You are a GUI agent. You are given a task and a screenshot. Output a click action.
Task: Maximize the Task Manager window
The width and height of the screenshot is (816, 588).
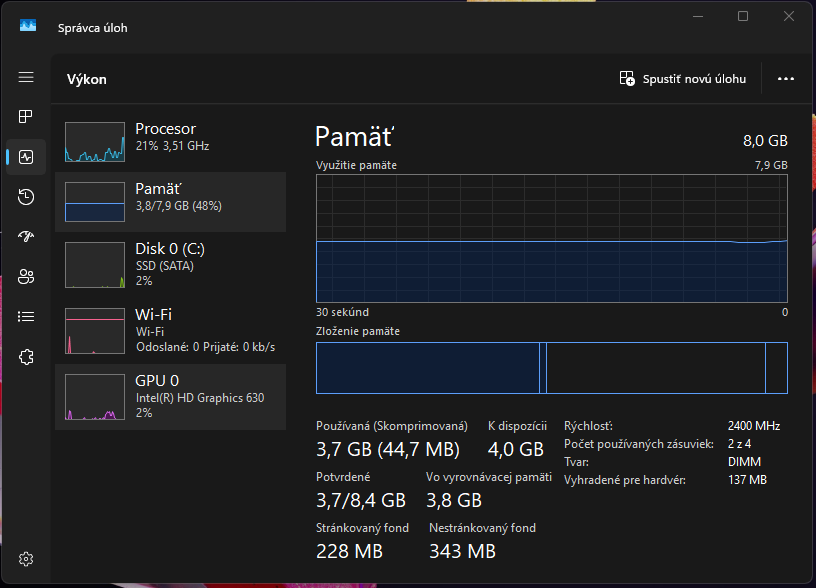(743, 17)
